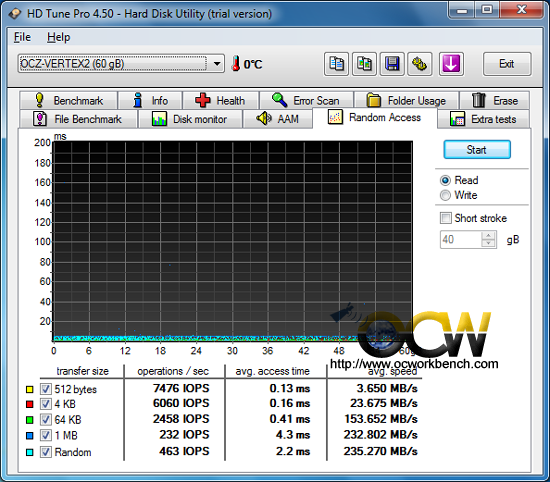Click the 0°C temperature reading
550x482 pixels.
pyautogui.click(x=253, y=64)
